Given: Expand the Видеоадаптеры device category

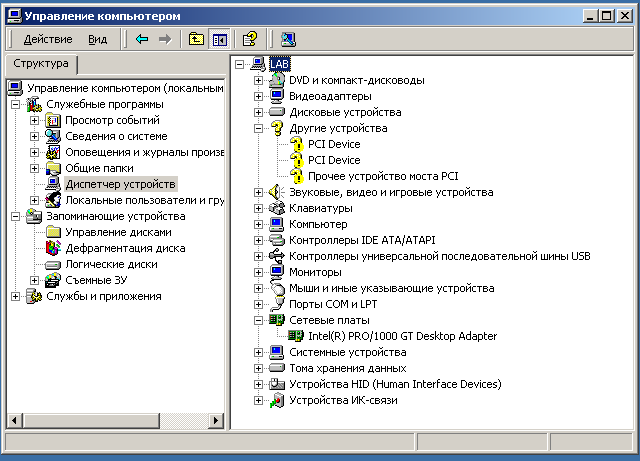Looking at the screenshot, I should click(x=258, y=96).
